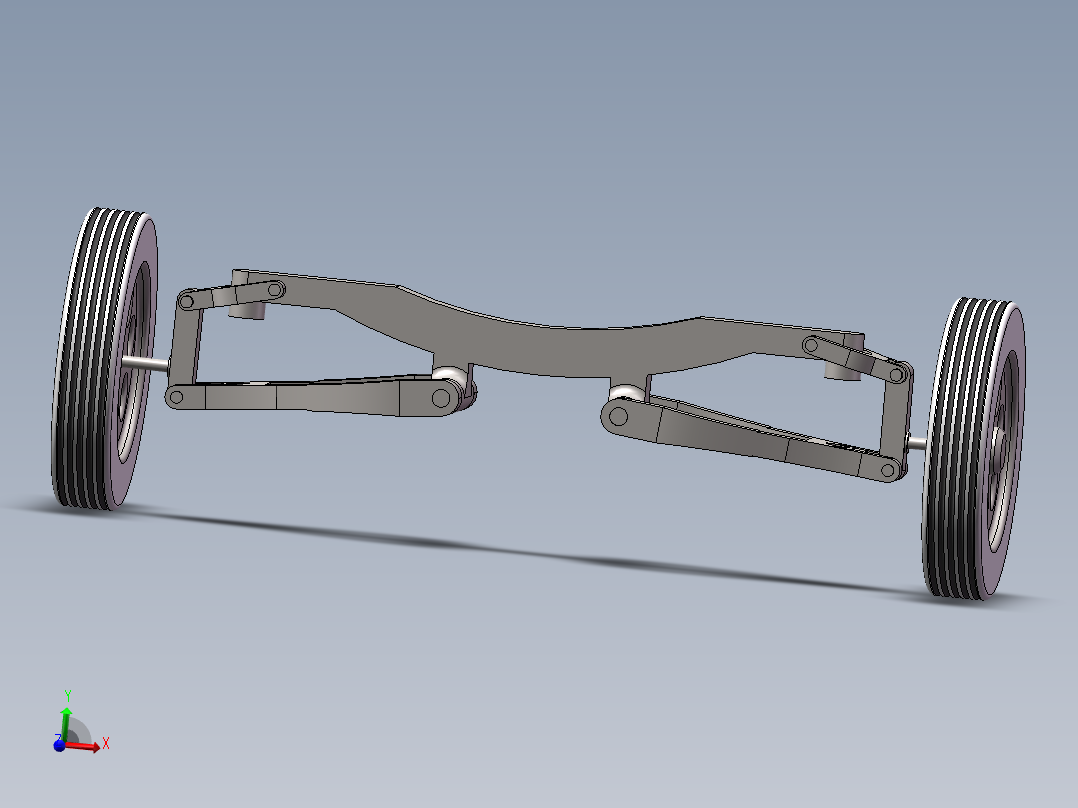Select the white bushing on left lower arm pivot
Screen dimensions: 1078x808
pyautogui.click(x=450, y=375)
